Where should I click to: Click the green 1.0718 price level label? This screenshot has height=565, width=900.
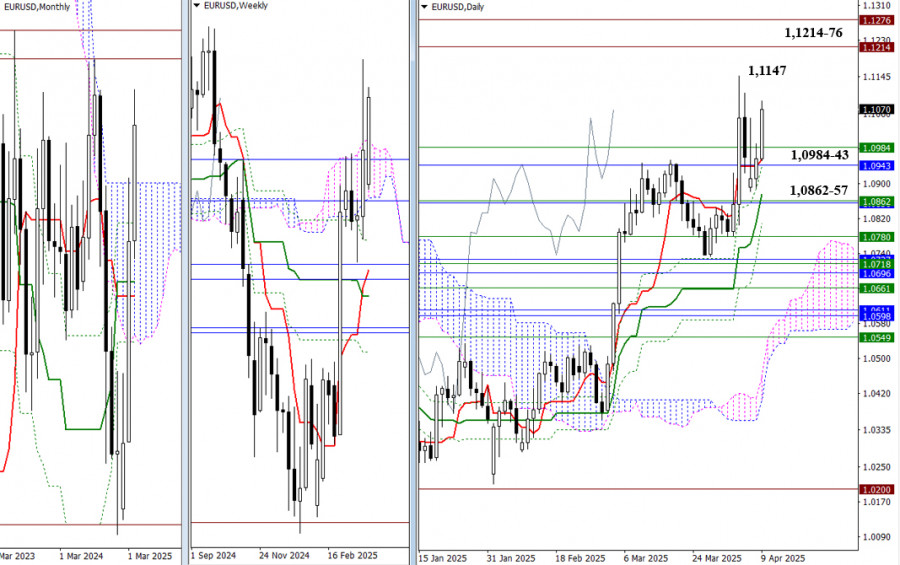tap(876, 264)
